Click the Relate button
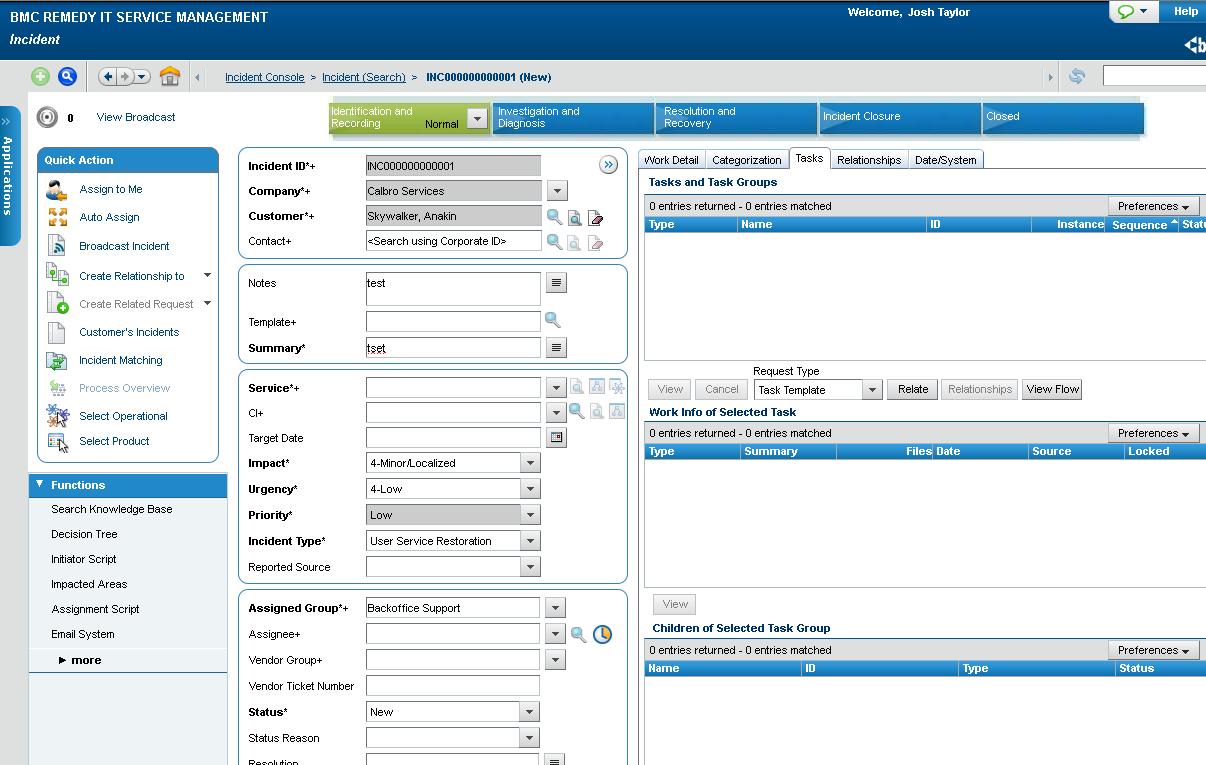 tap(913, 390)
